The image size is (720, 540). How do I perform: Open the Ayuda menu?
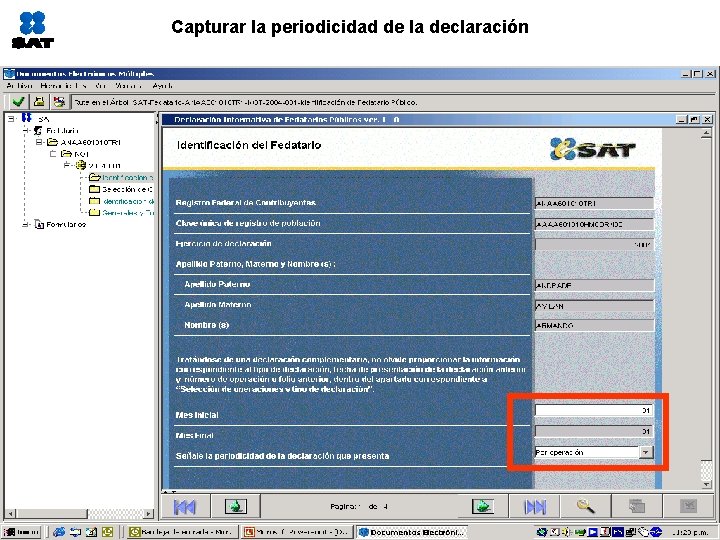(163, 86)
